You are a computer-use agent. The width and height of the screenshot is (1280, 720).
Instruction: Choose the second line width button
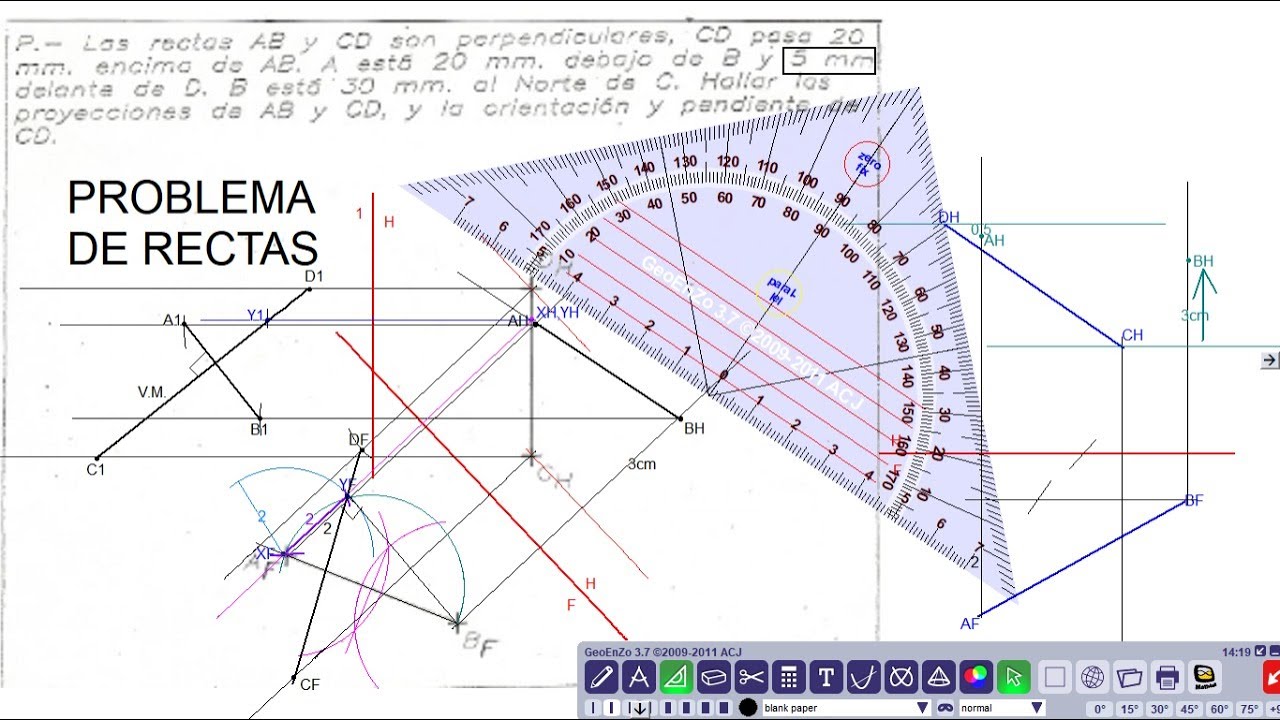(x=612, y=708)
